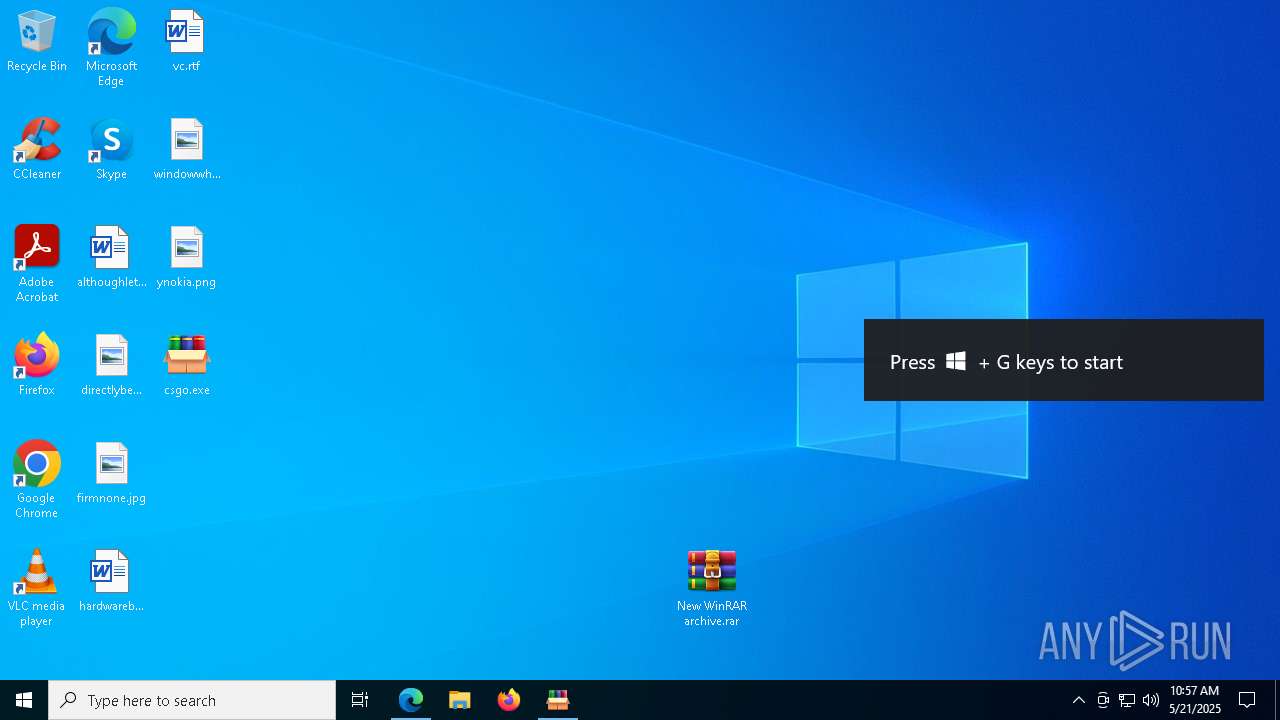The width and height of the screenshot is (1280, 720).
Task: Select the Google Chrome desktop shortcut
Action: (x=37, y=480)
